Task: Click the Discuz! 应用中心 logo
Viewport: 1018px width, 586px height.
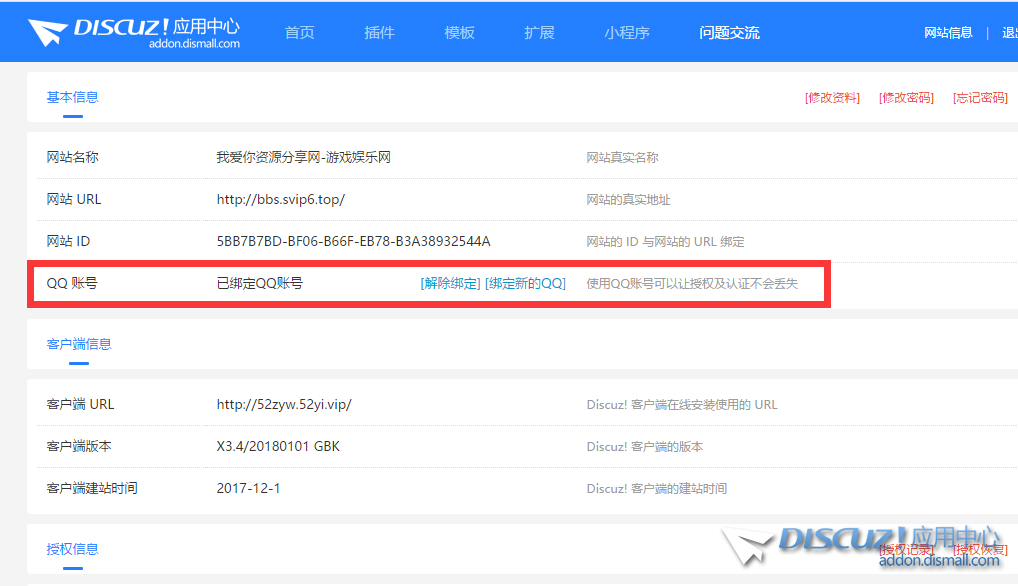Action: [x=134, y=32]
